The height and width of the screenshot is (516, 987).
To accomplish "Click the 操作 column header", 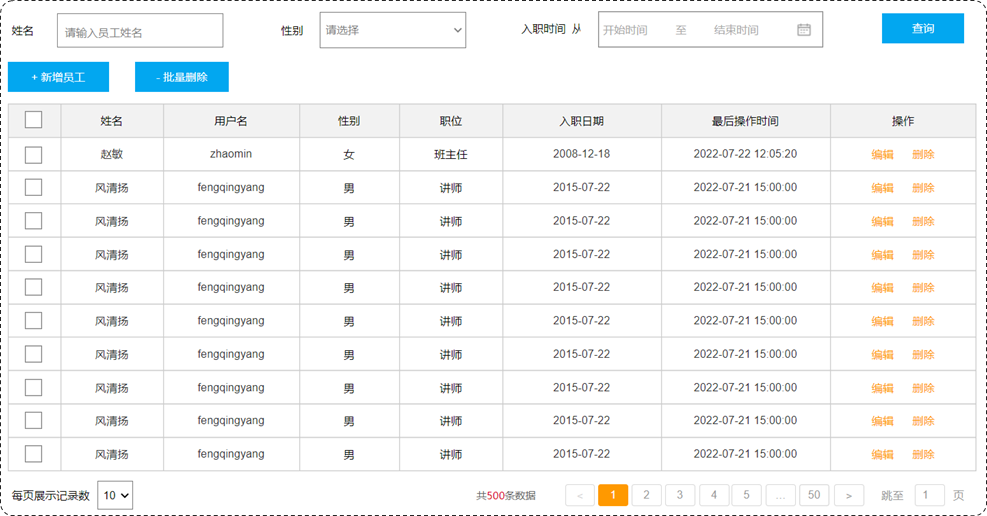I will [x=903, y=121].
